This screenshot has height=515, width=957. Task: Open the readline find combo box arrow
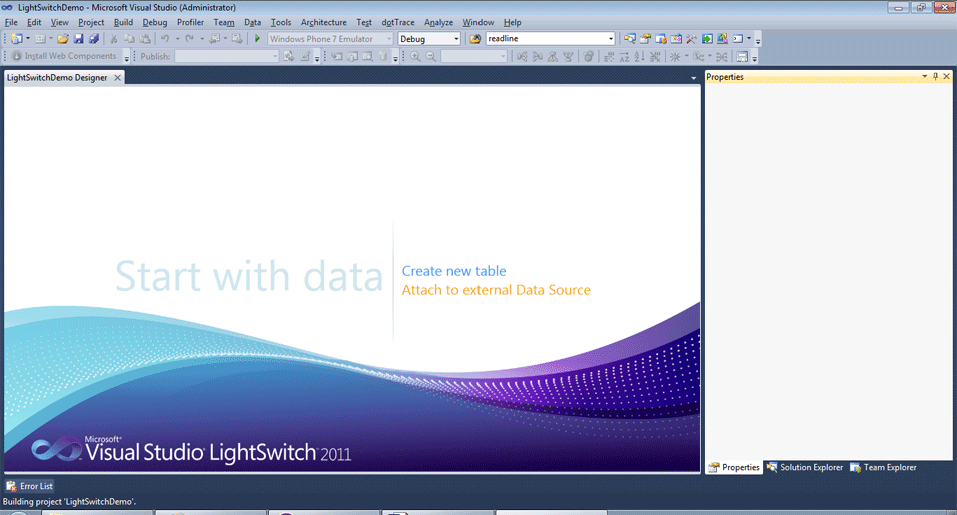[x=610, y=38]
